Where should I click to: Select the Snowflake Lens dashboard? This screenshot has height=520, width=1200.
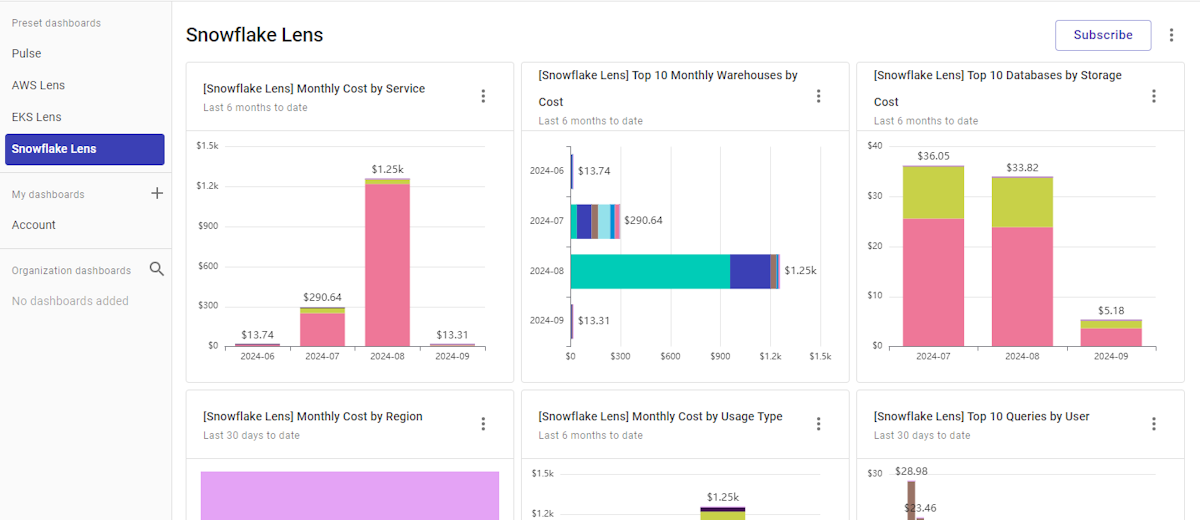click(84, 149)
